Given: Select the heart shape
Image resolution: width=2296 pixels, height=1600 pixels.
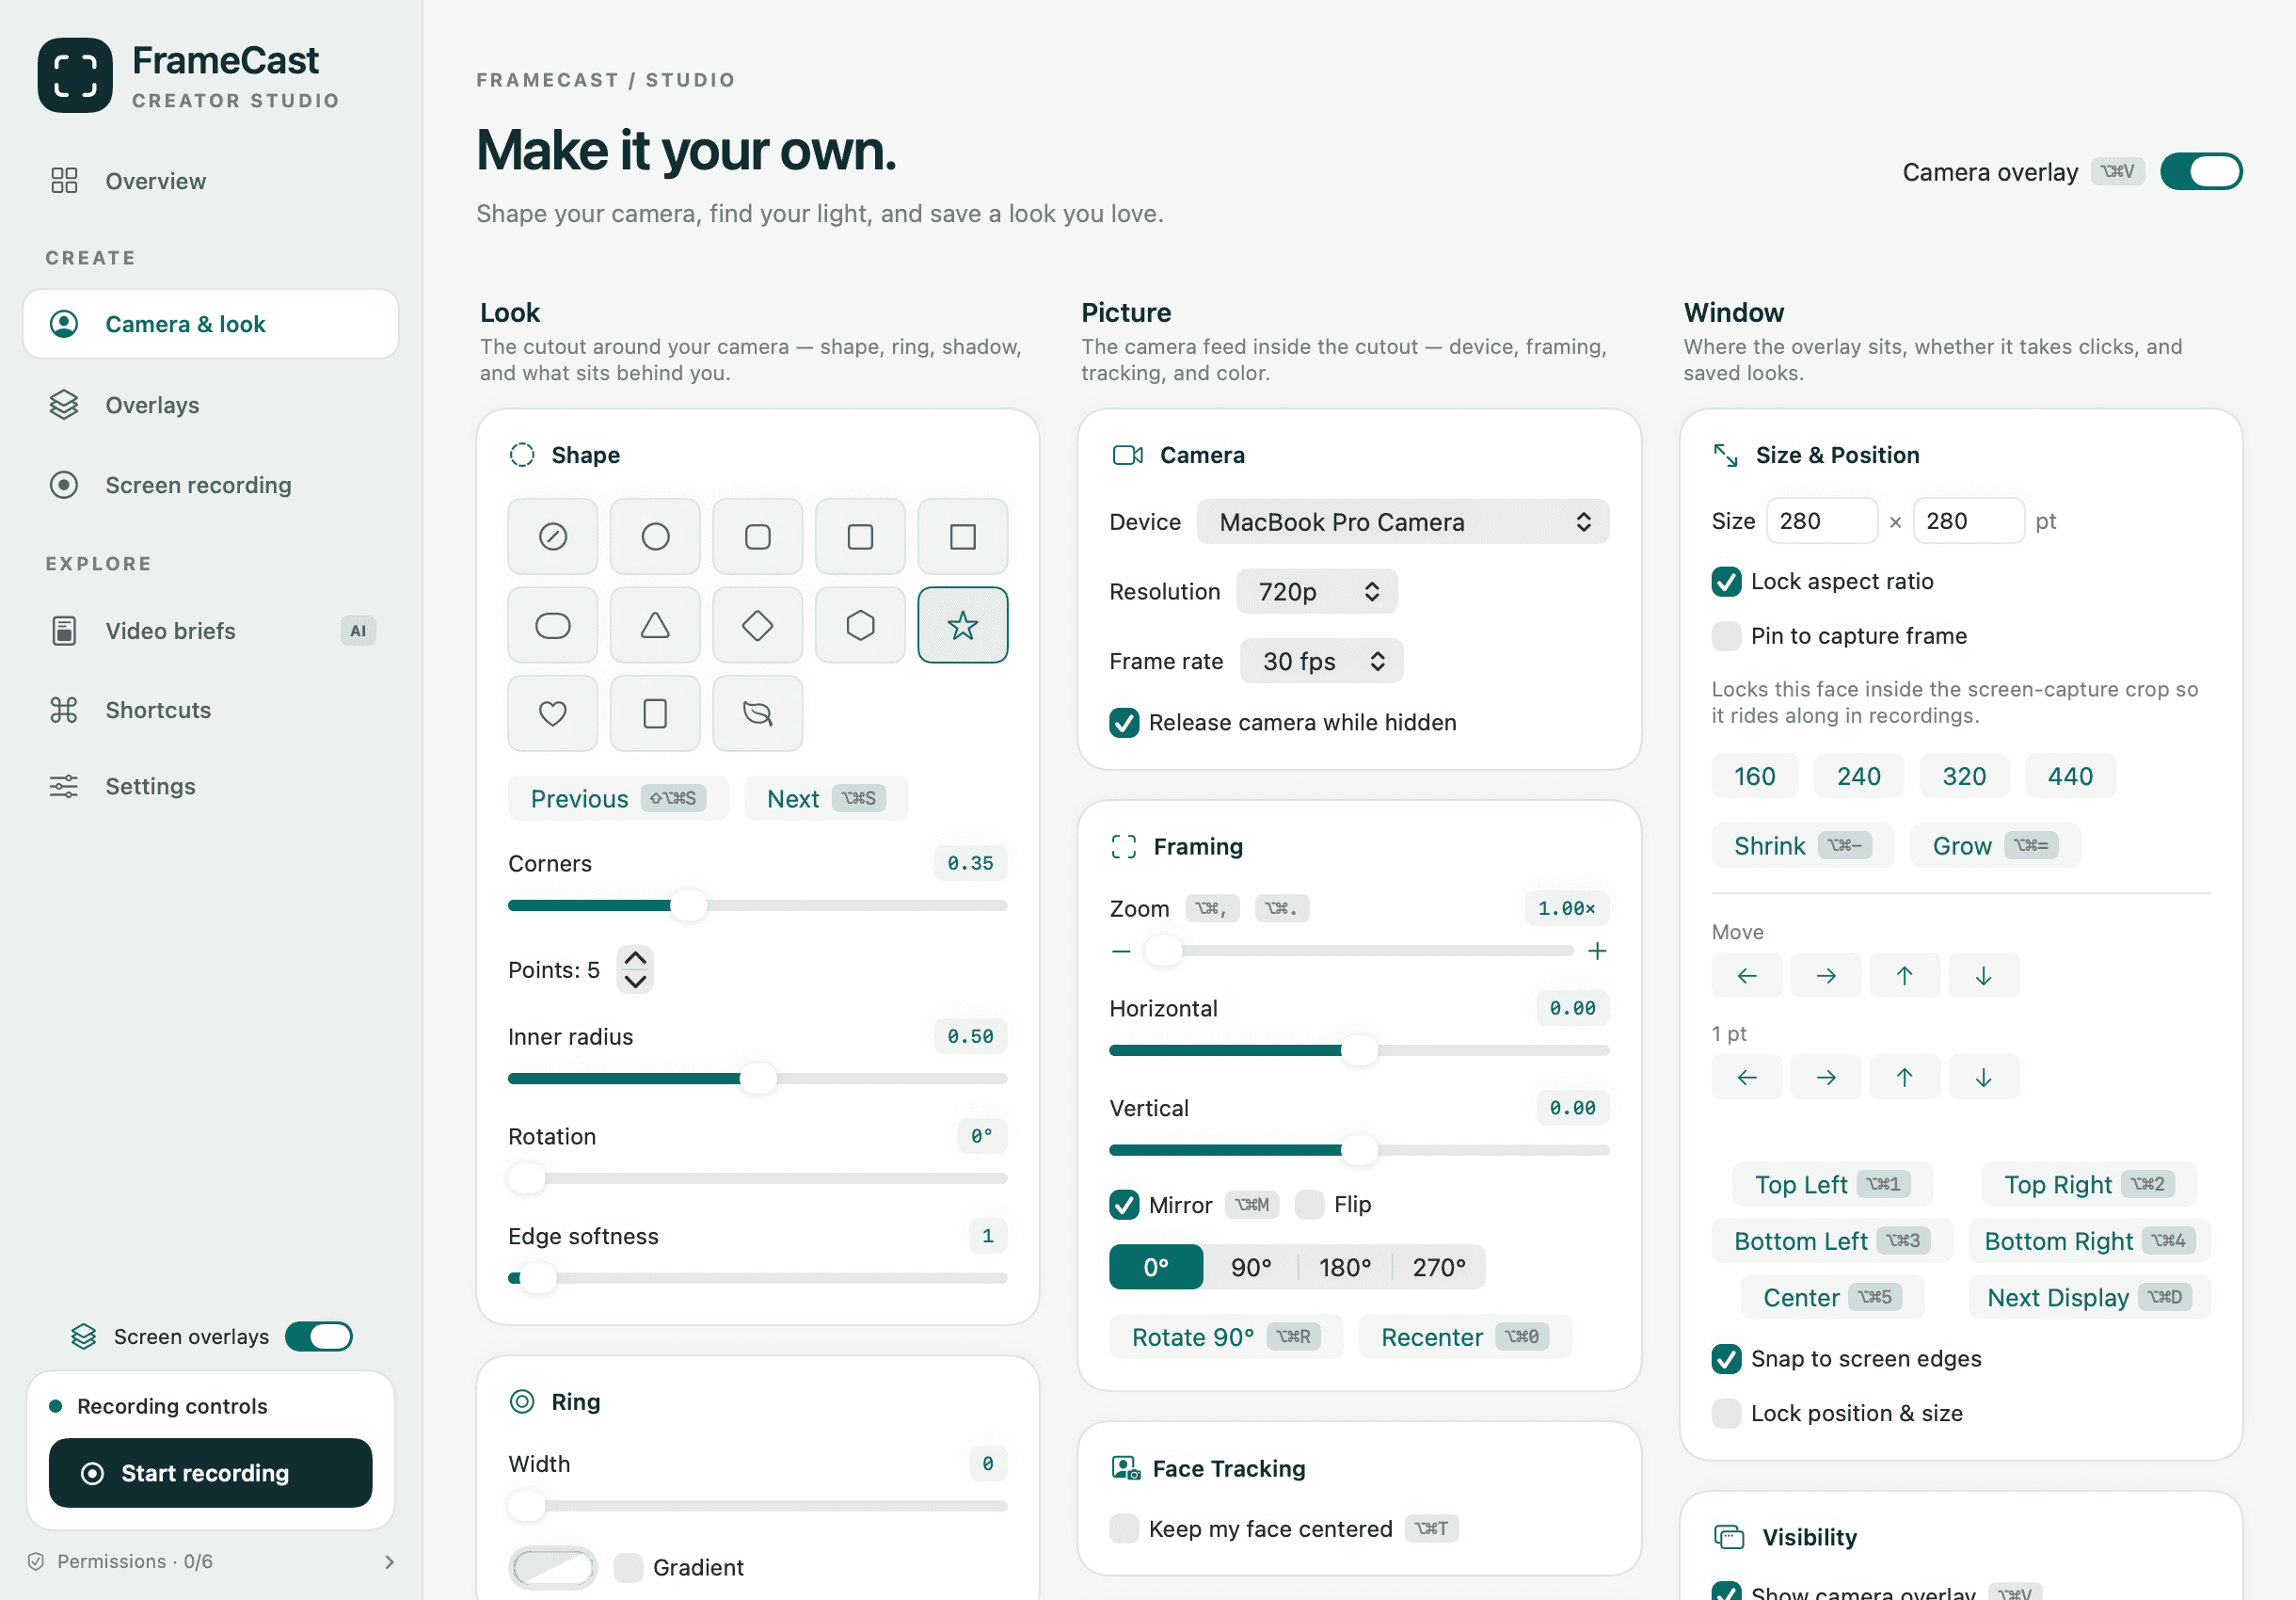Looking at the screenshot, I should click(x=552, y=713).
